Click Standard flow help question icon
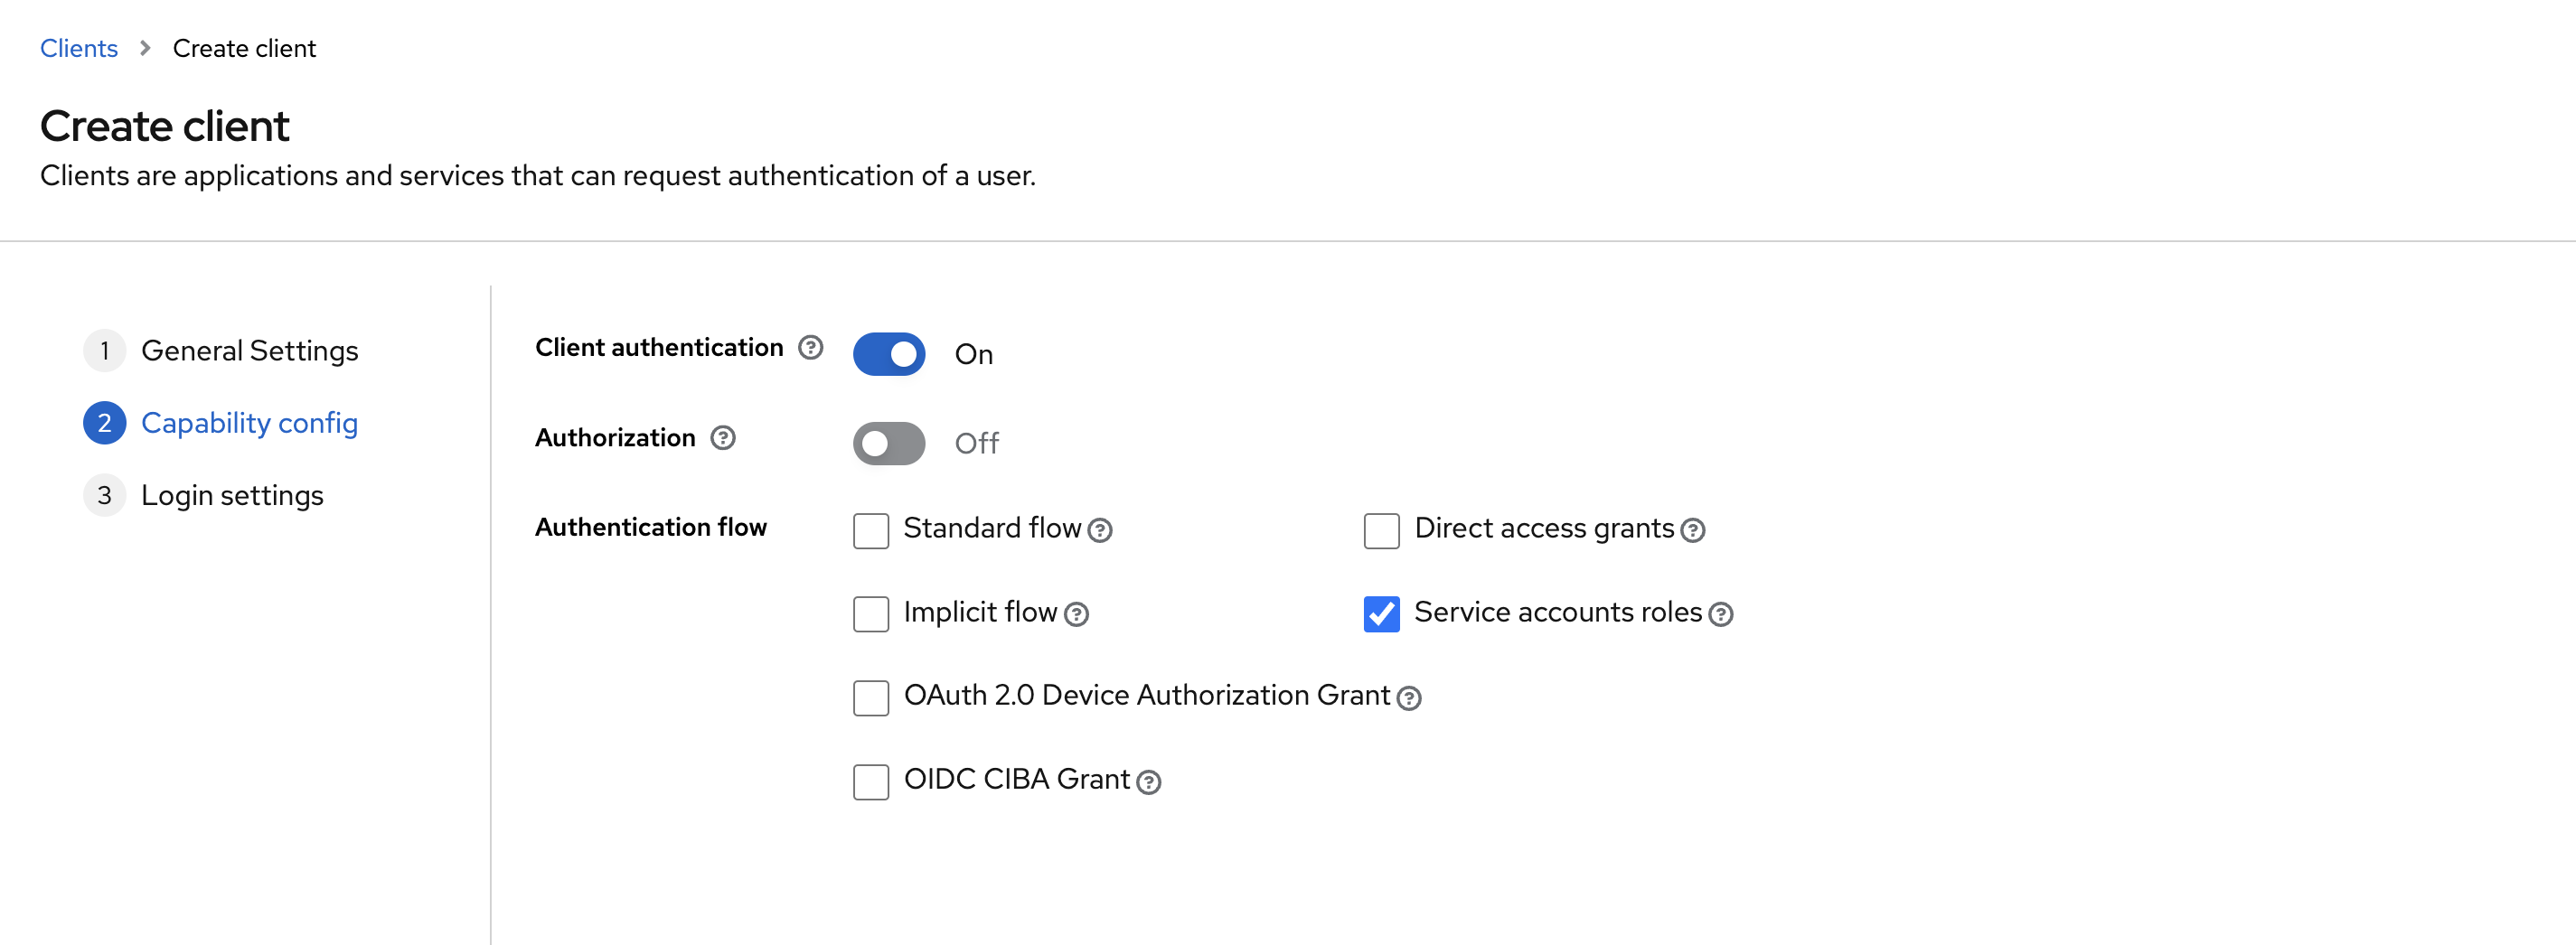 click(x=1099, y=530)
